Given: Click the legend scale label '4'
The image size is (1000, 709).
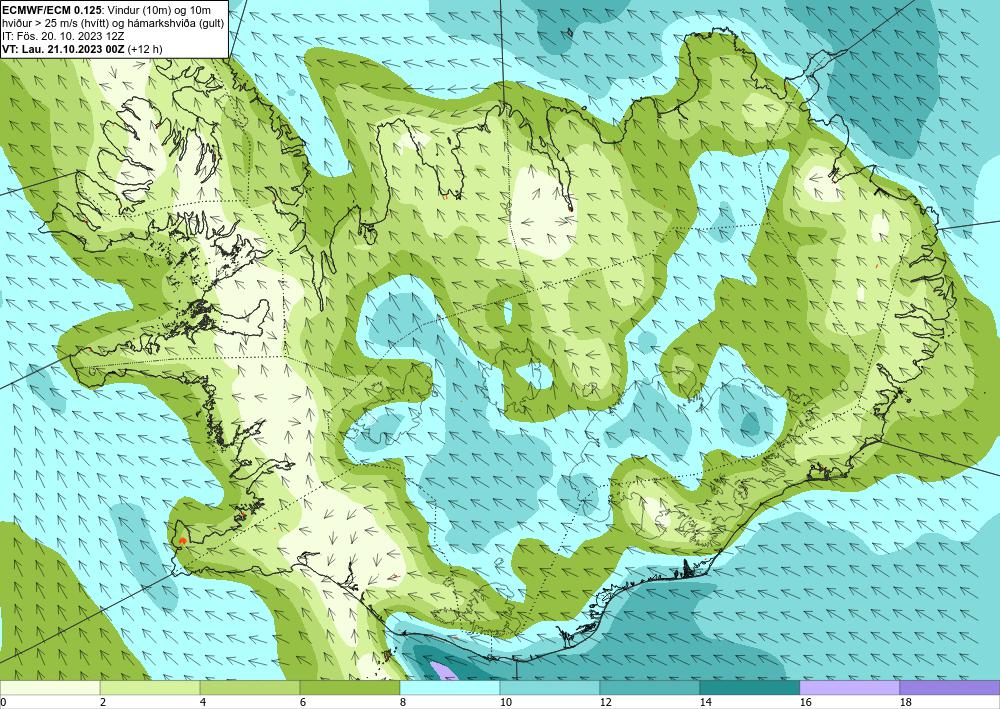Looking at the screenshot, I should click(203, 702).
